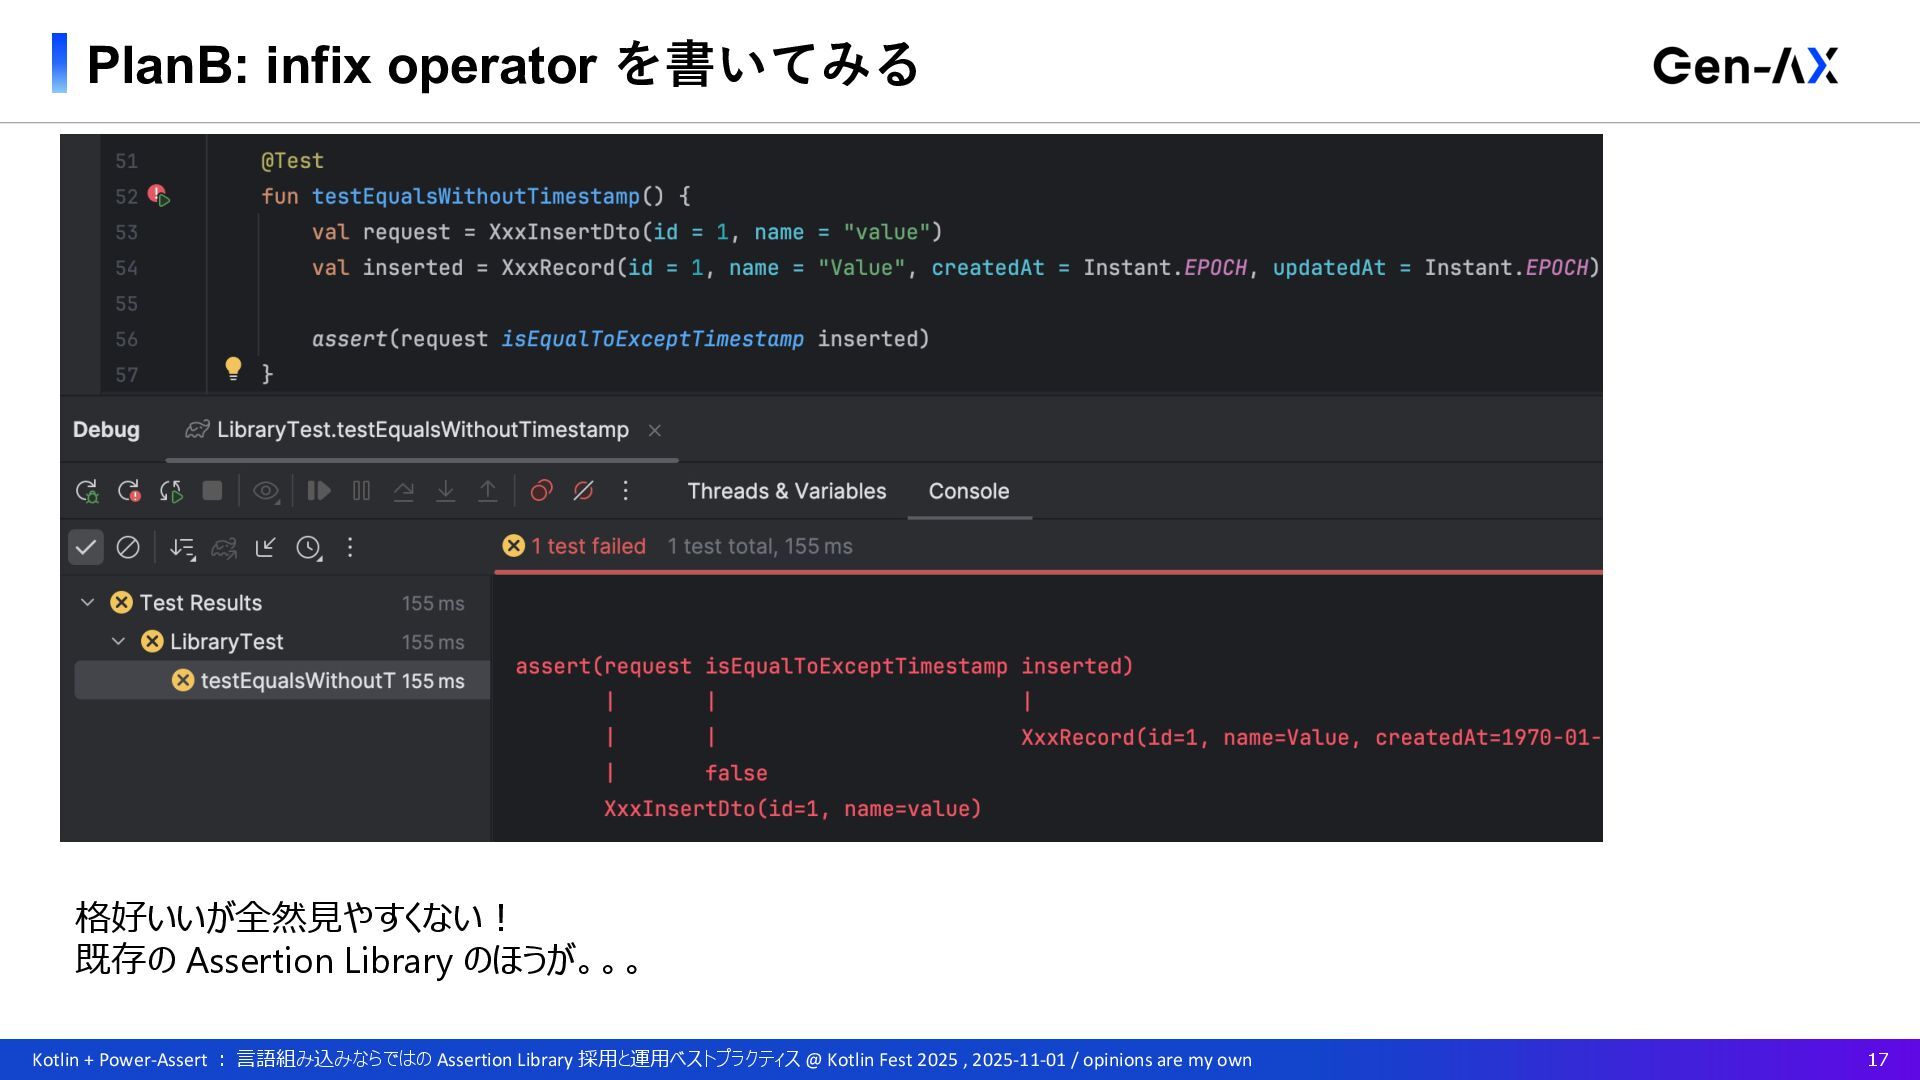Close the LibraryTest.testEqualsWithoutTimestamp debug tab

pos(655,430)
